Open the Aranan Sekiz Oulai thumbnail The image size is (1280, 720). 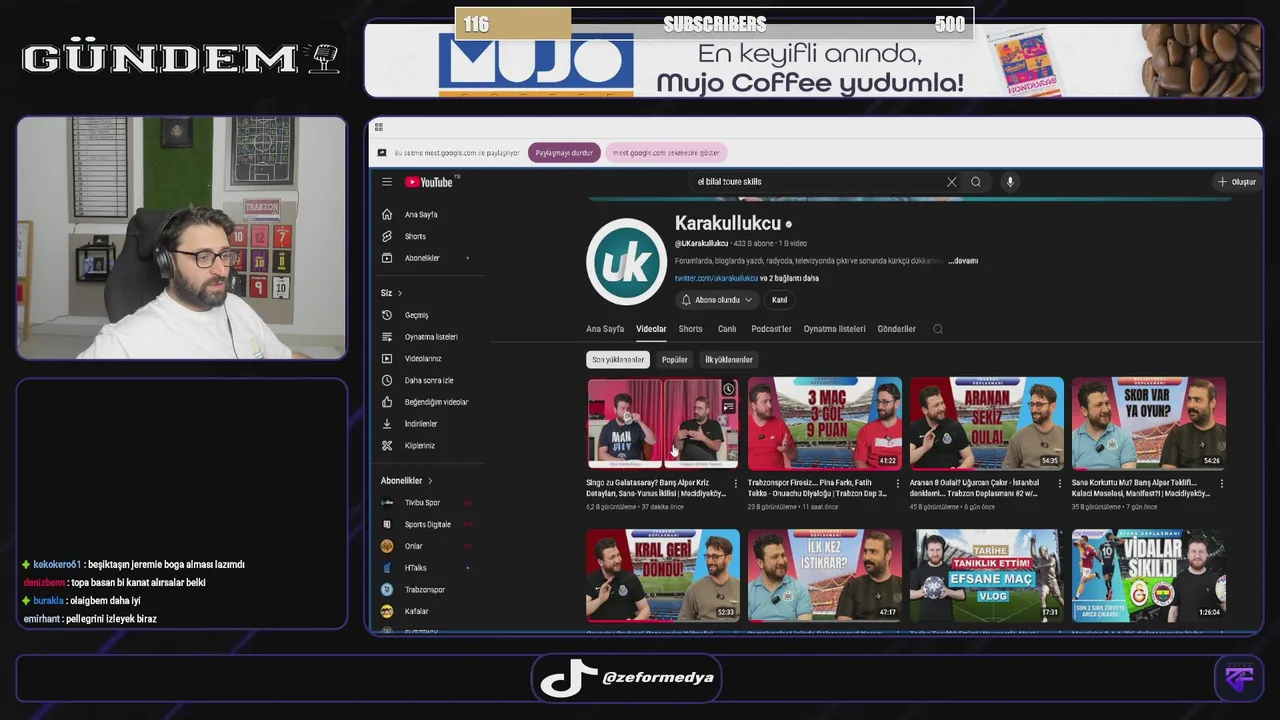point(986,423)
